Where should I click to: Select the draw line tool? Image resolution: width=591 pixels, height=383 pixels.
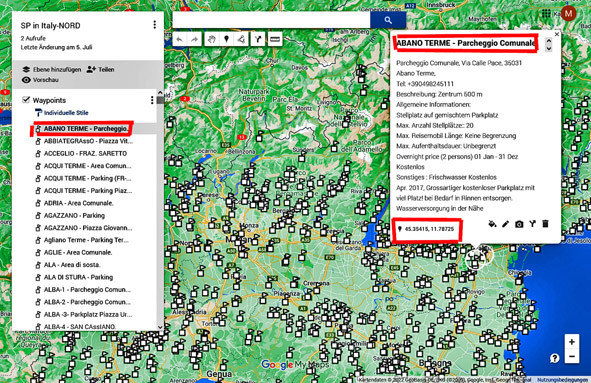[x=241, y=39]
